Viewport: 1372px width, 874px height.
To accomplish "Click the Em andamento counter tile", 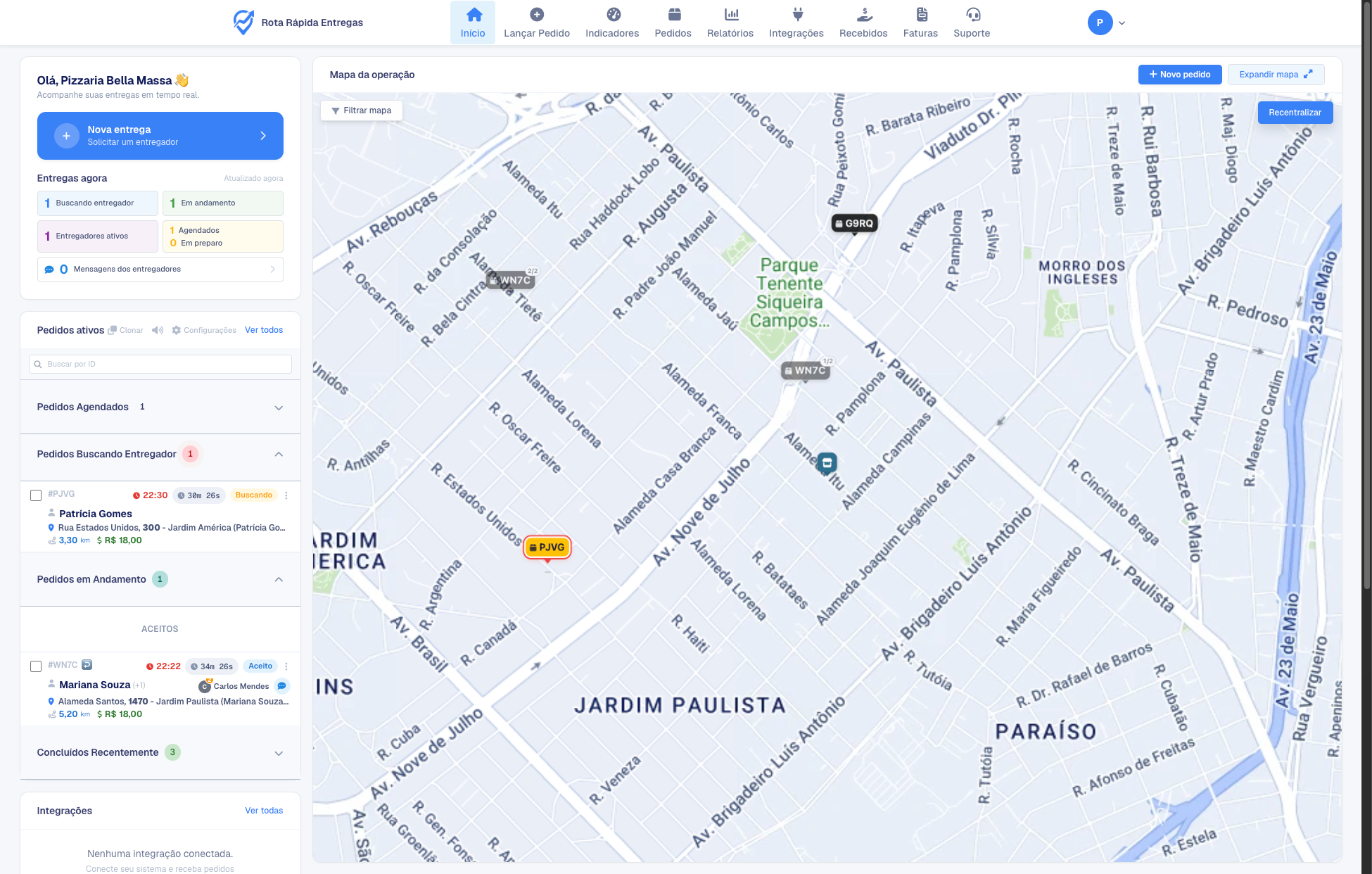I will click(x=223, y=203).
